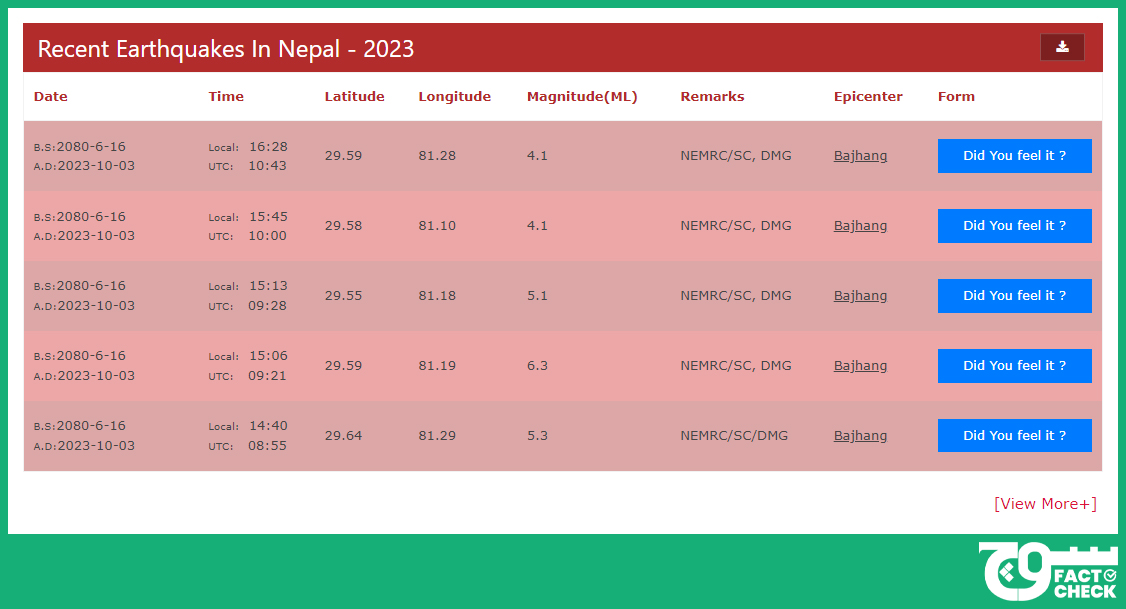The image size is (1126, 609).
Task: Click the Magnitude(ML) column header
Action: (x=582, y=96)
